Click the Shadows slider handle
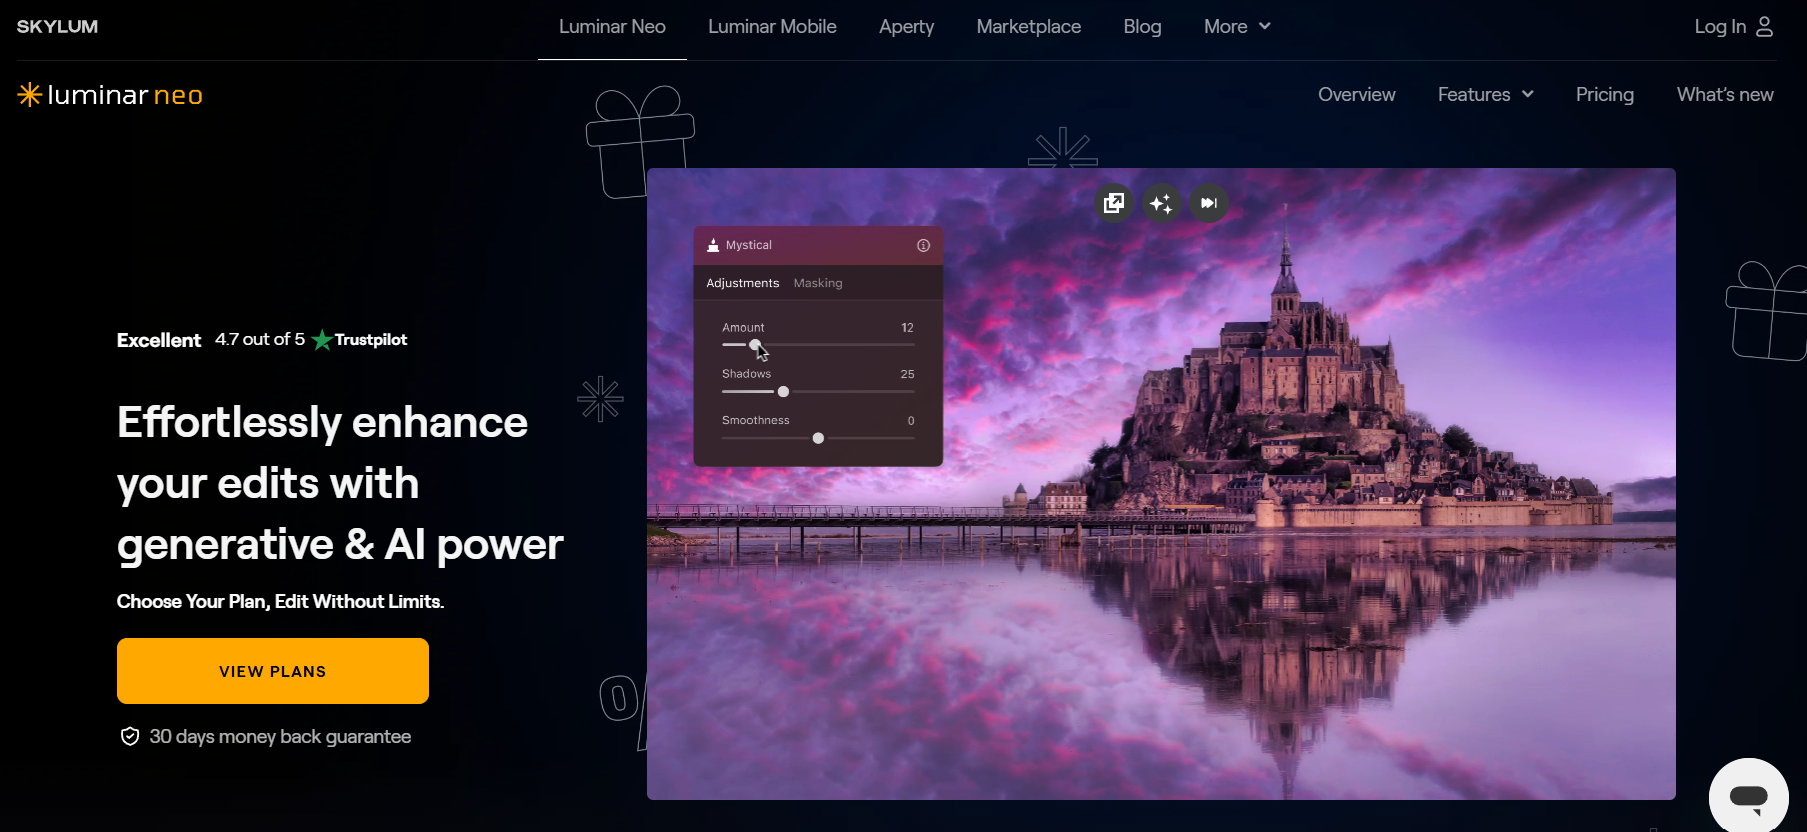The height and width of the screenshot is (832, 1807). [x=783, y=392]
